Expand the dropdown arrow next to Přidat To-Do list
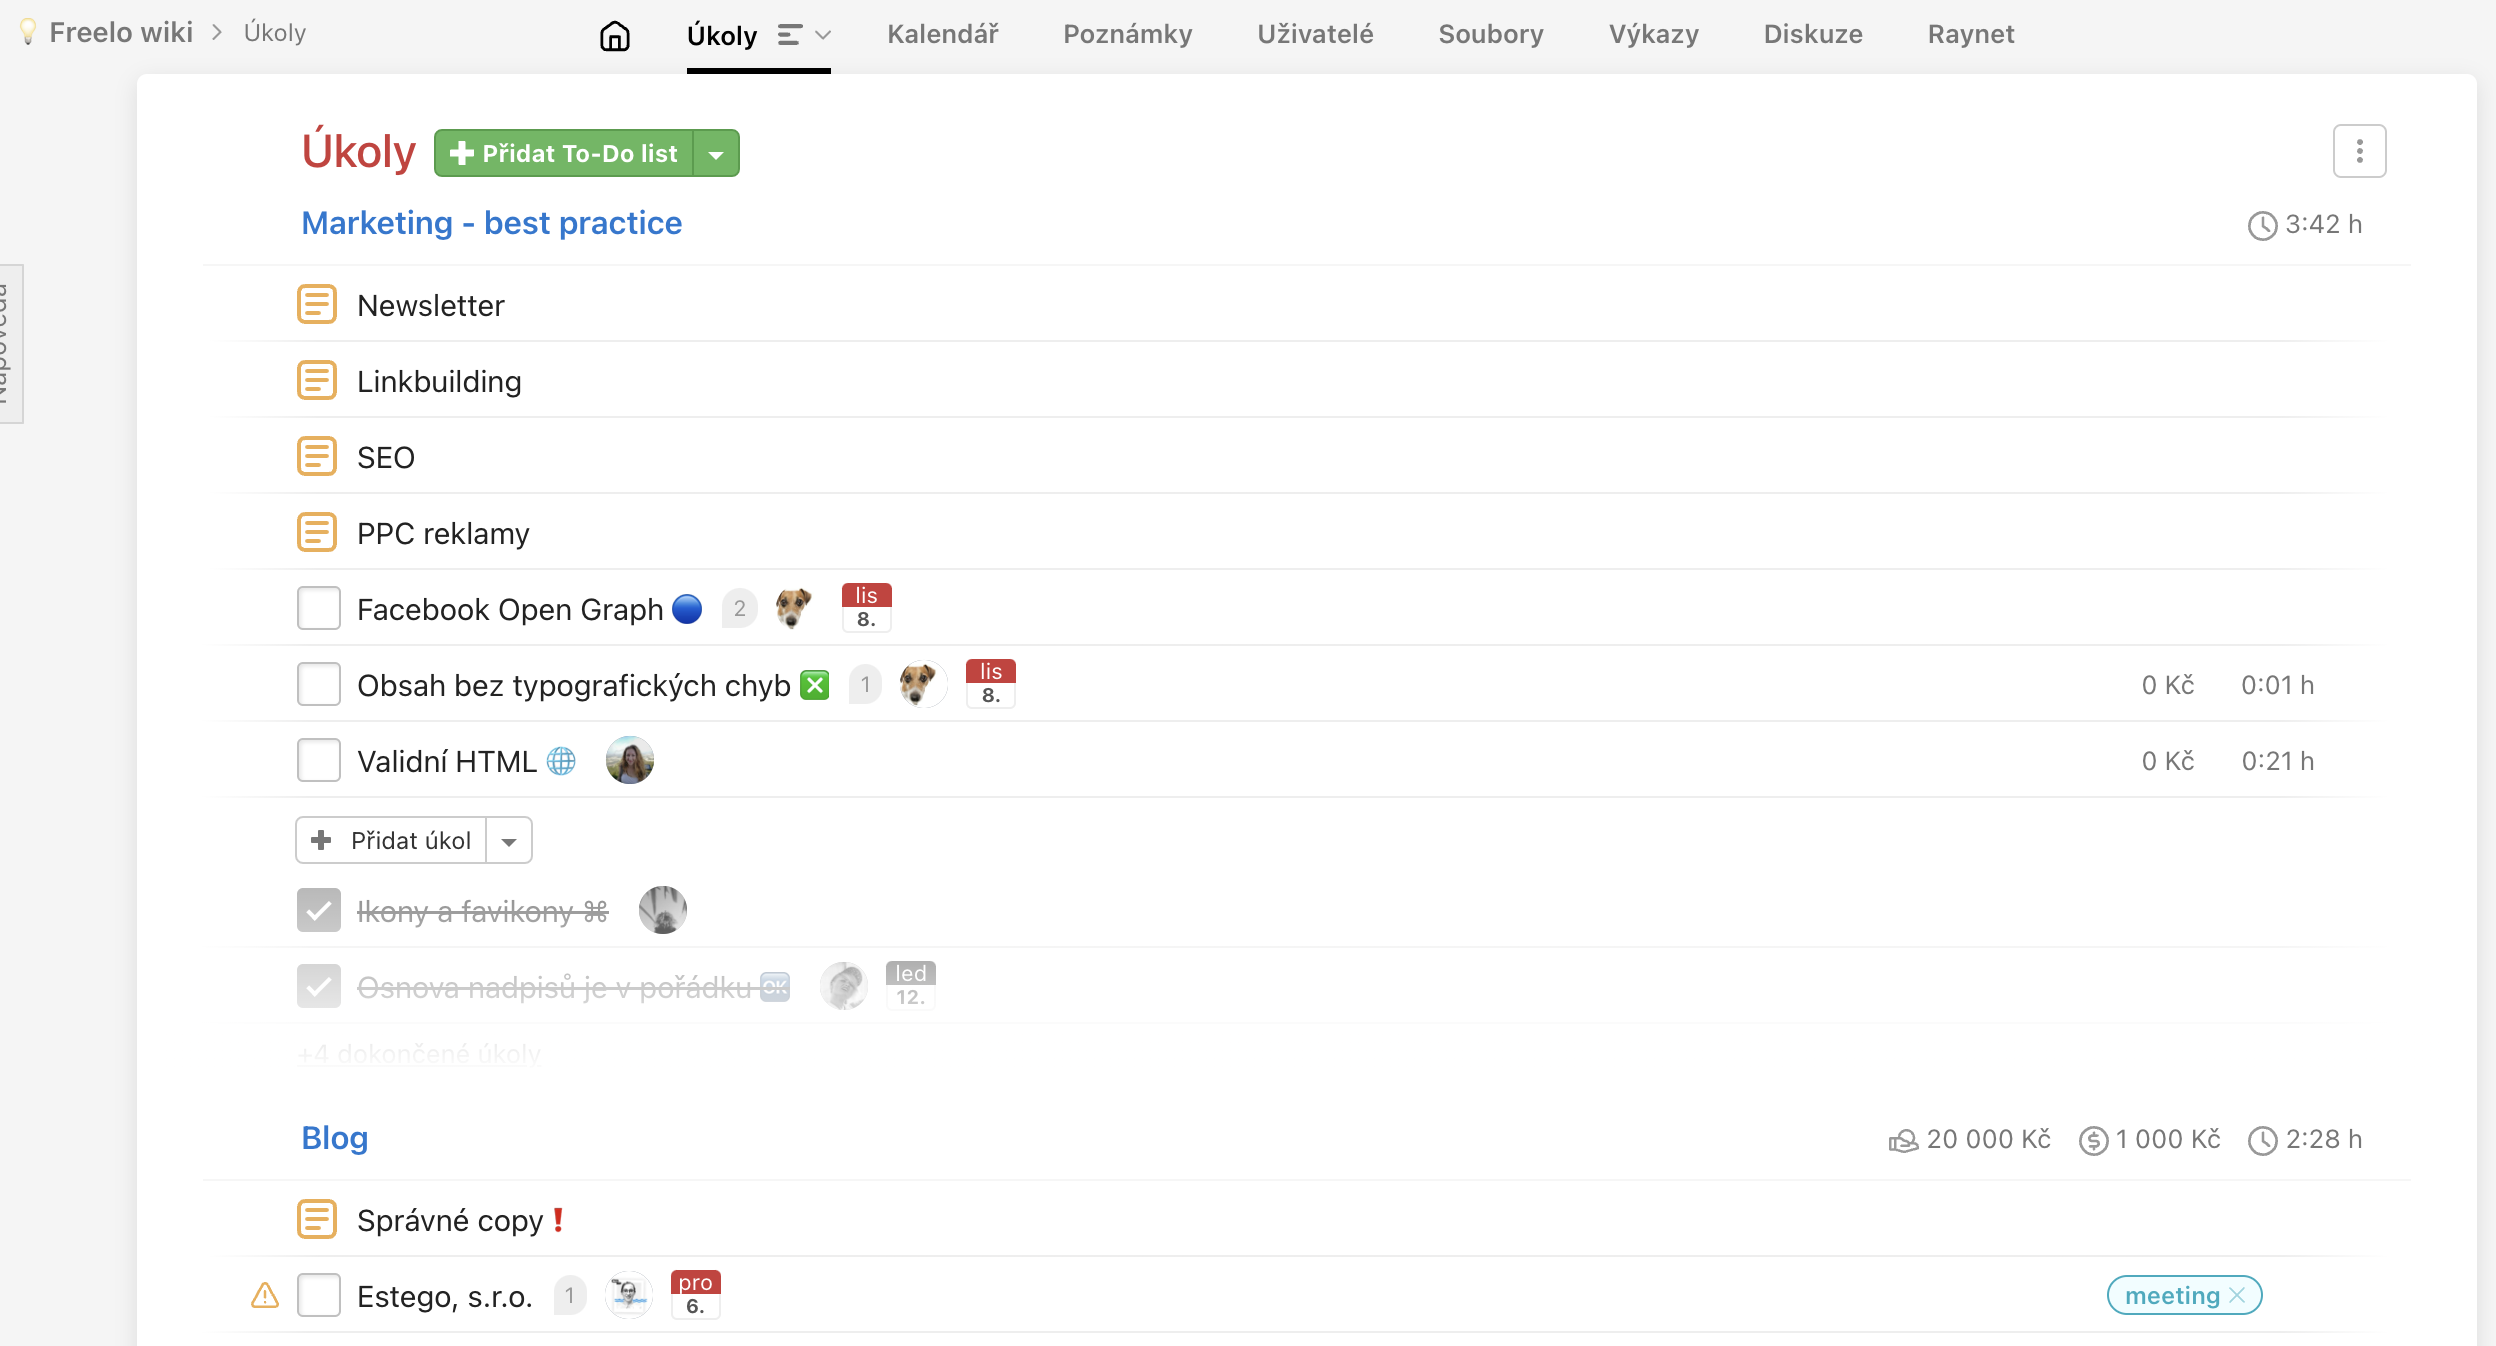Screen dimensions: 2496x1346 [x=716, y=153]
